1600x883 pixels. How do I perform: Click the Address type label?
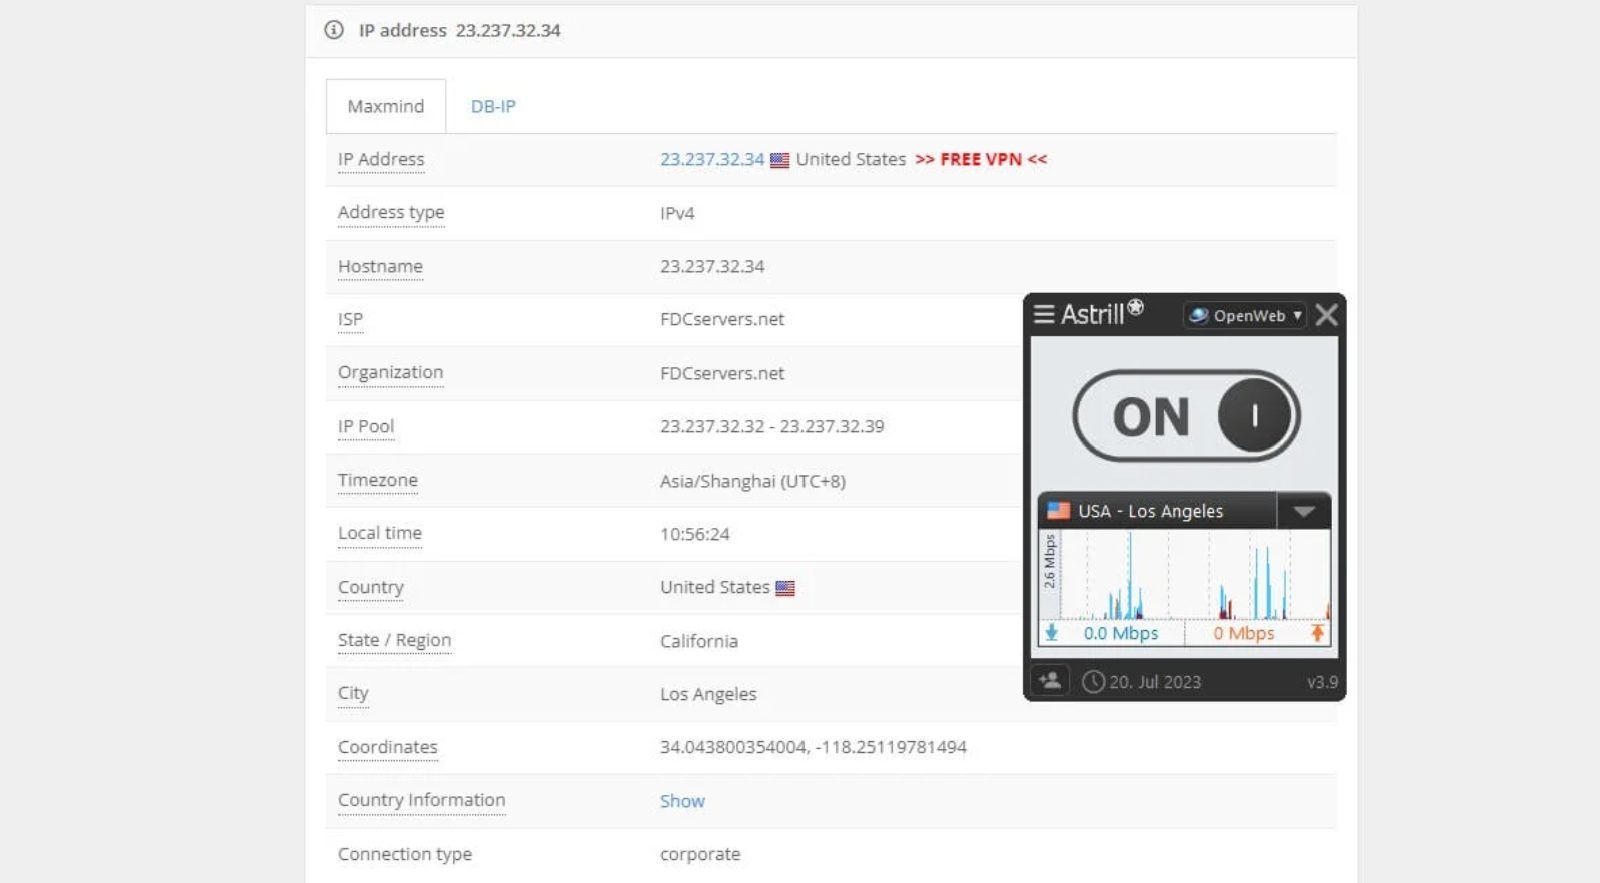point(391,212)
